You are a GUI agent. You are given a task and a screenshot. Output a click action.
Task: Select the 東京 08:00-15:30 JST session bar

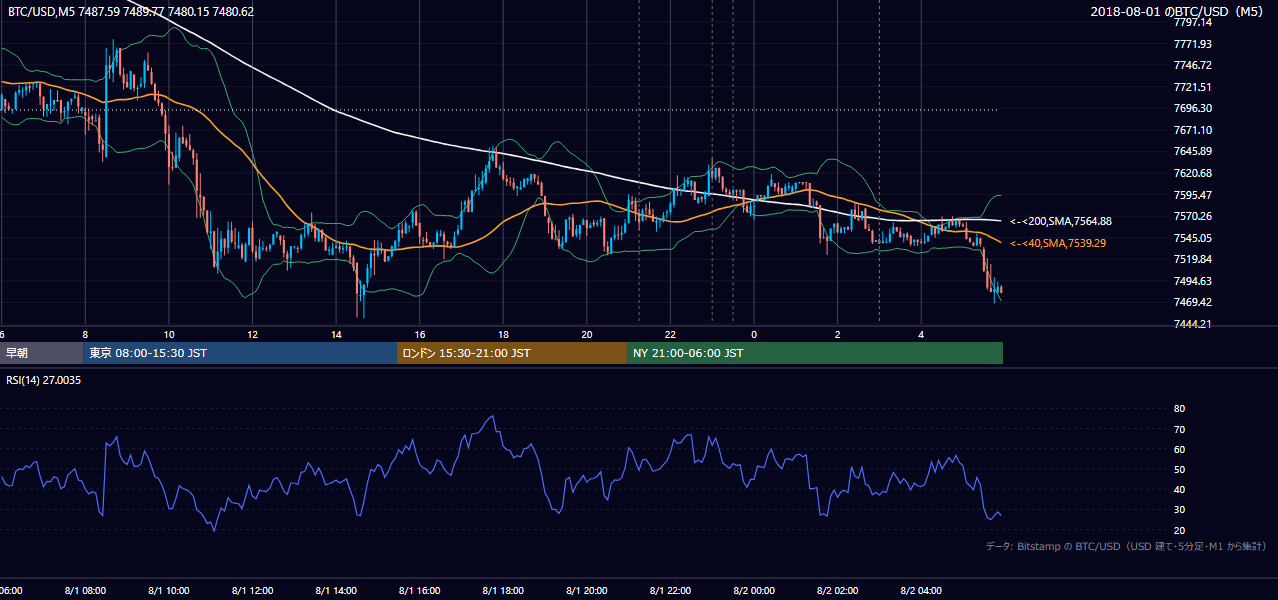tap(240, 353)
